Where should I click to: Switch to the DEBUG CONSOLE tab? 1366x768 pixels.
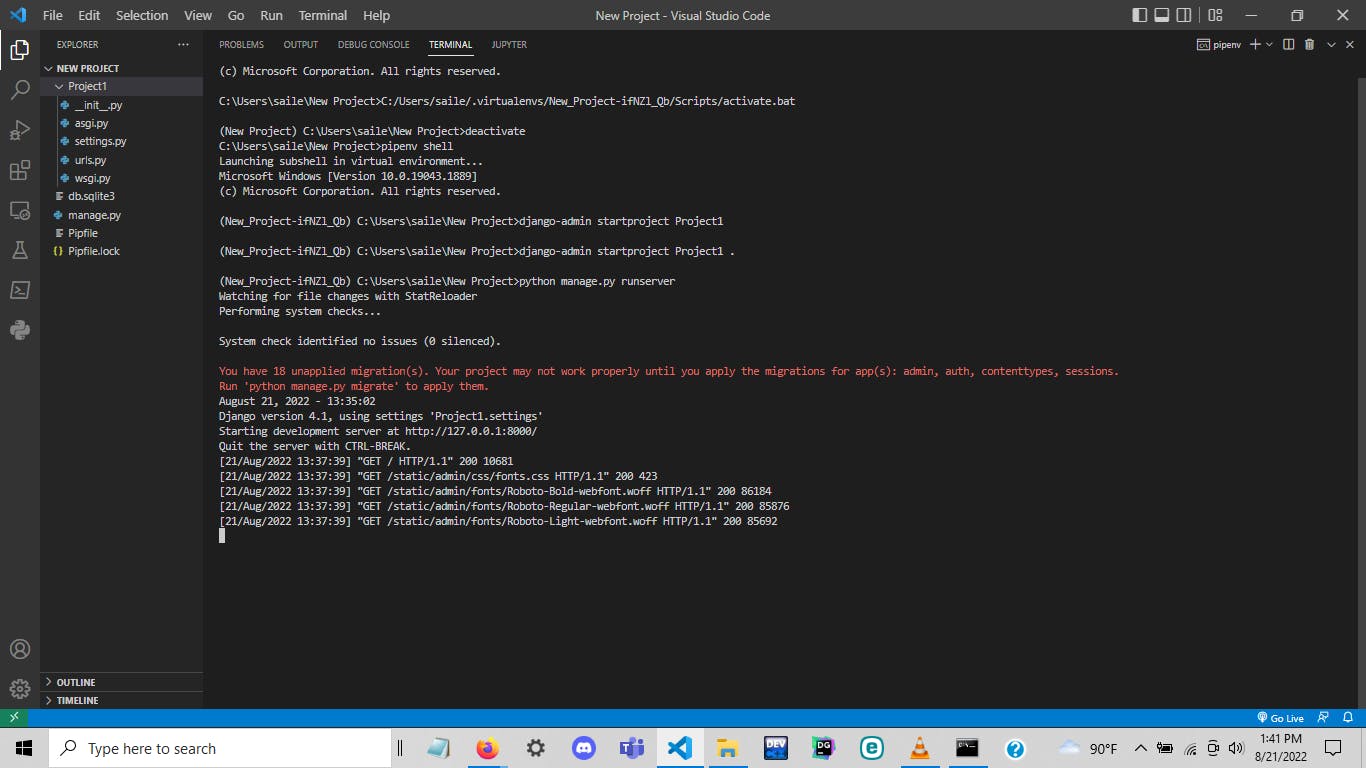click(373, 45)
